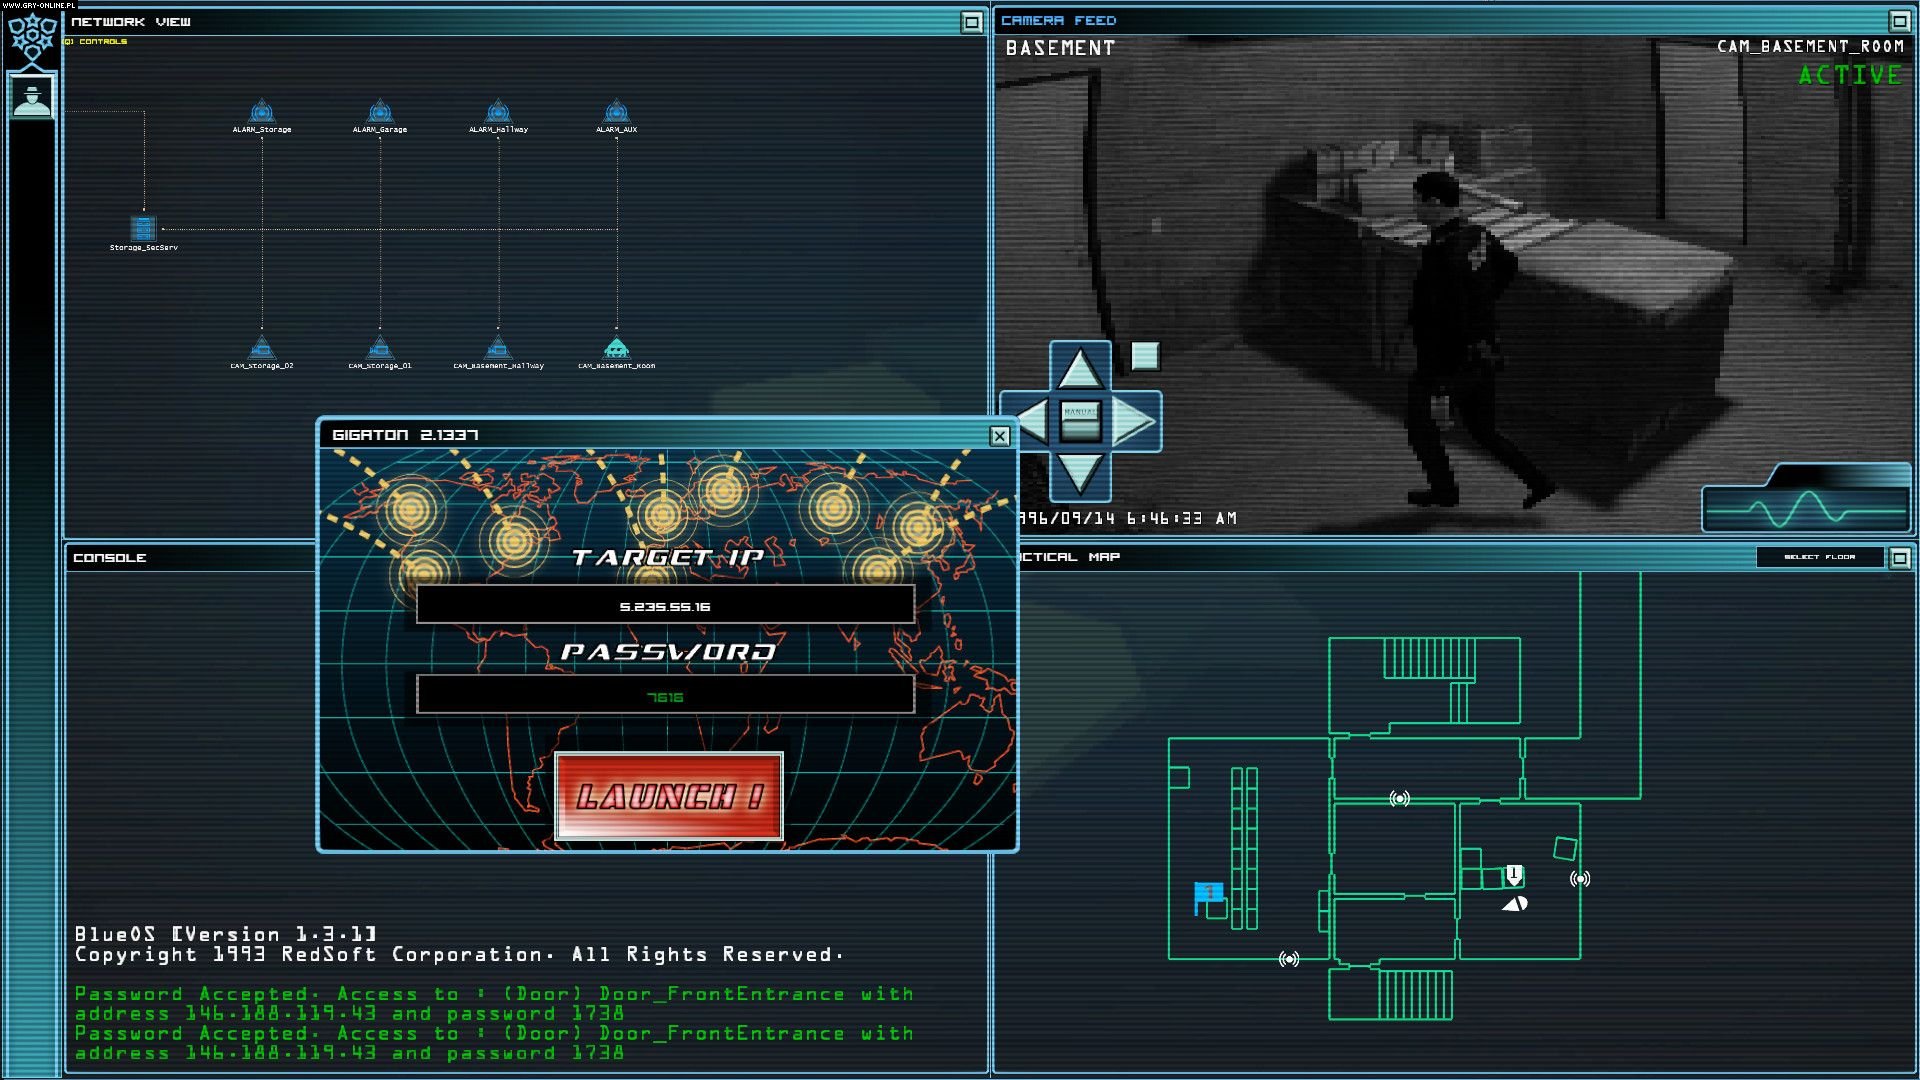Pan the camera upward with the arrow control

coord(1080,367)
